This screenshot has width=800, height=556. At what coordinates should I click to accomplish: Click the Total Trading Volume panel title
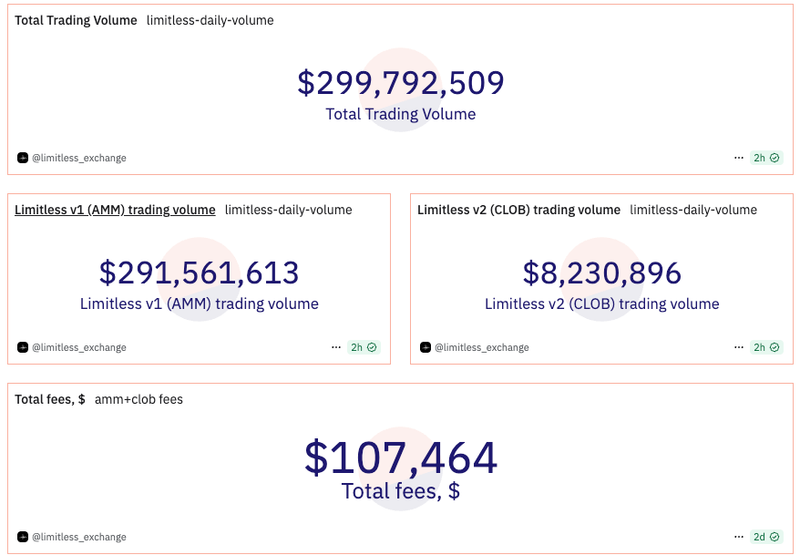[x=76, y=20]
